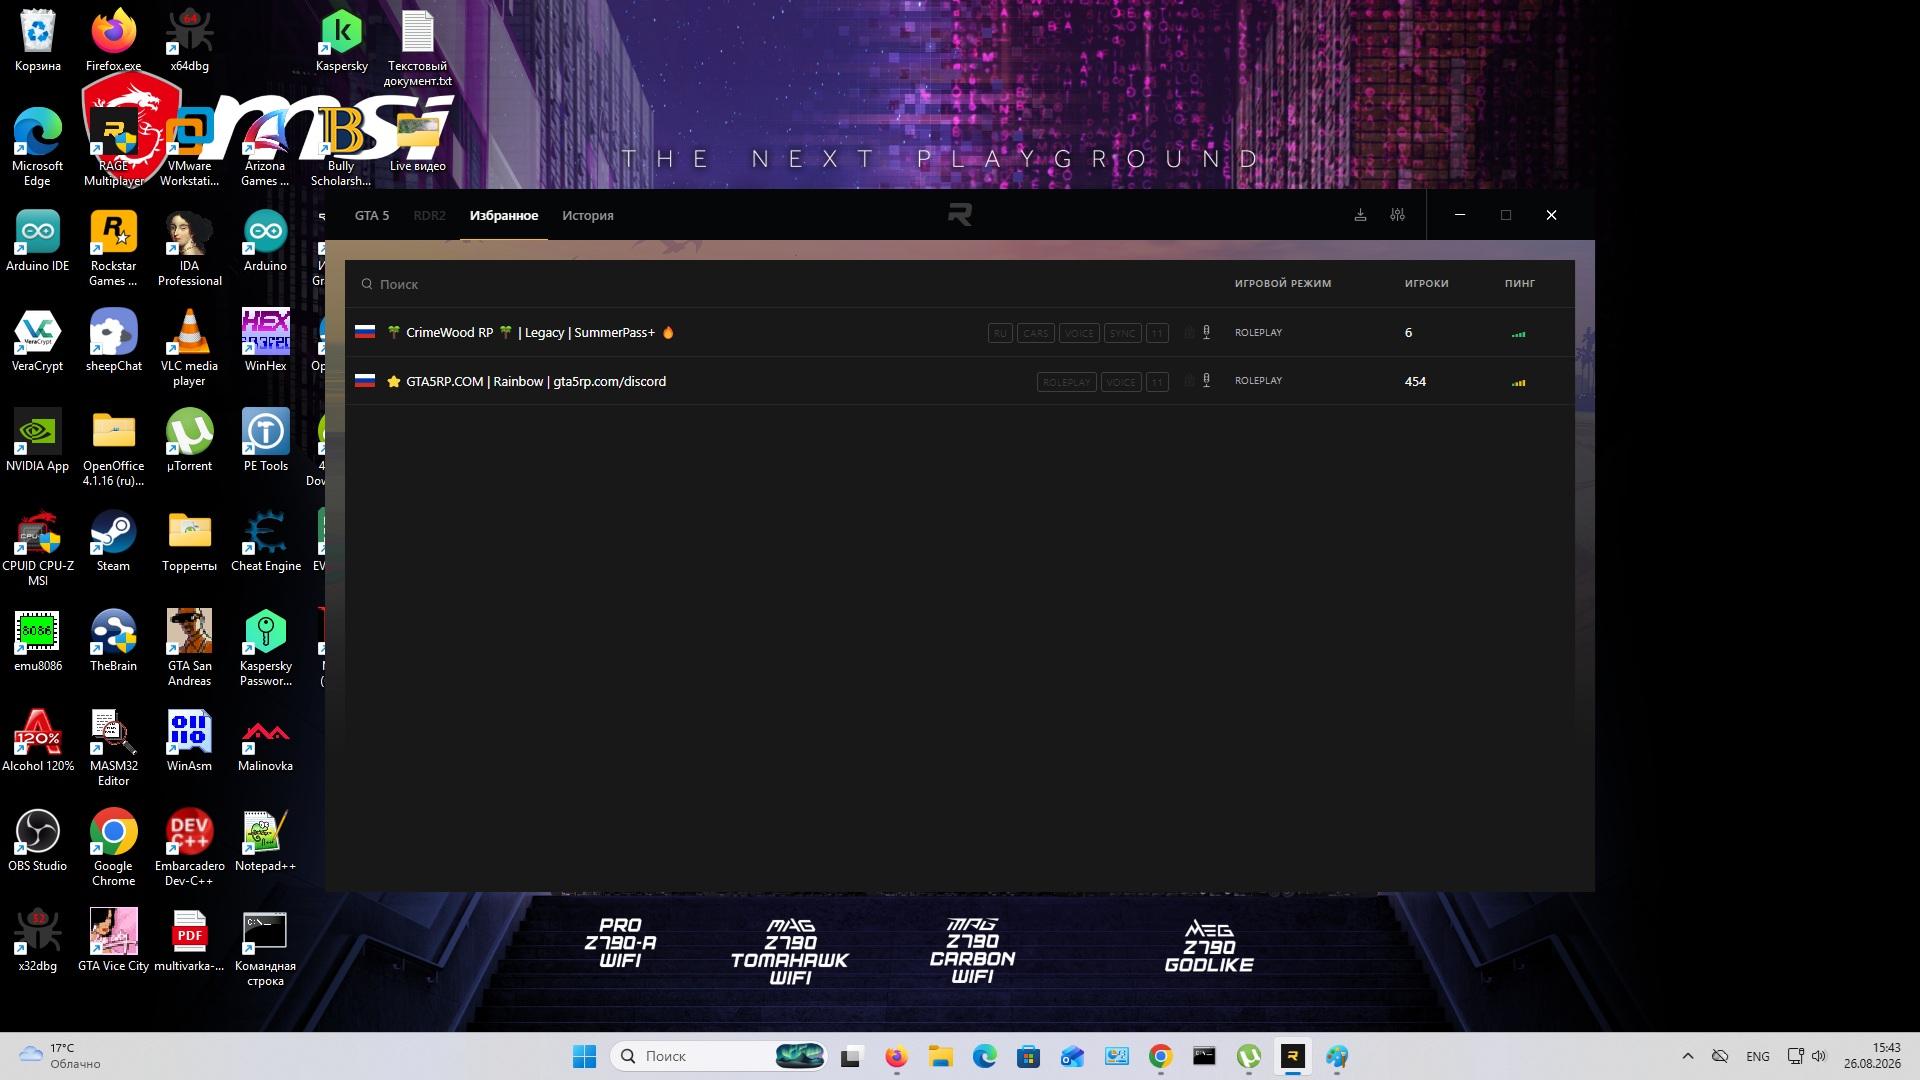Image resolution: width=1920 pixels, height=1080 pixels.
Task: Click the microphone icon on GTA5RP.COM row
Action: coord(1207,381)
